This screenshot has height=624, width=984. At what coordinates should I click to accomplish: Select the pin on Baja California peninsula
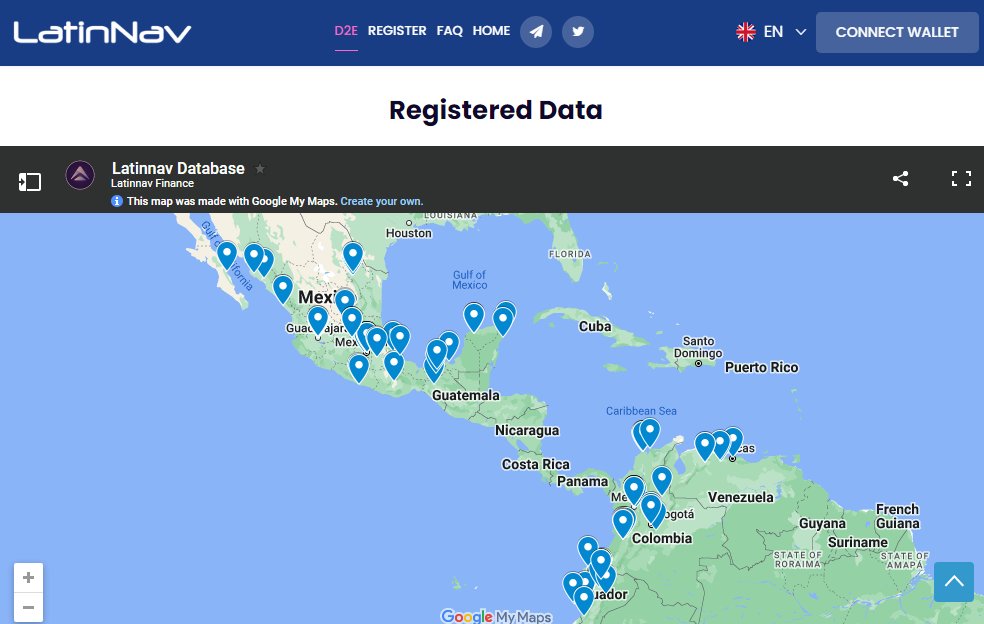coord(227,256)
